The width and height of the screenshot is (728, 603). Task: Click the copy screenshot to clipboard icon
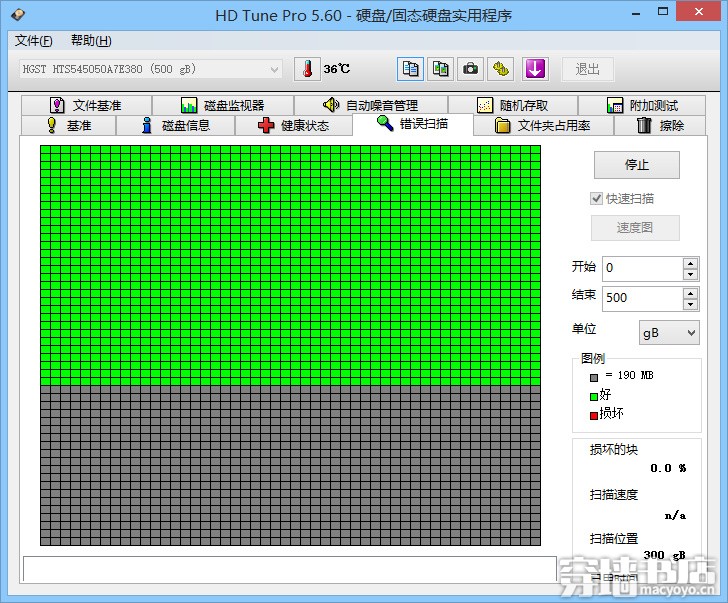[x=440, y=69]
